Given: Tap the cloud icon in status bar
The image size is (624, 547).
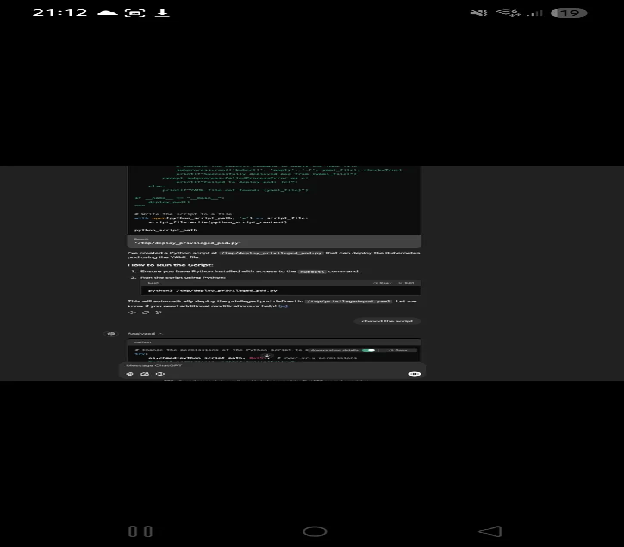Looking at the screenshot, I should (107, 13).
